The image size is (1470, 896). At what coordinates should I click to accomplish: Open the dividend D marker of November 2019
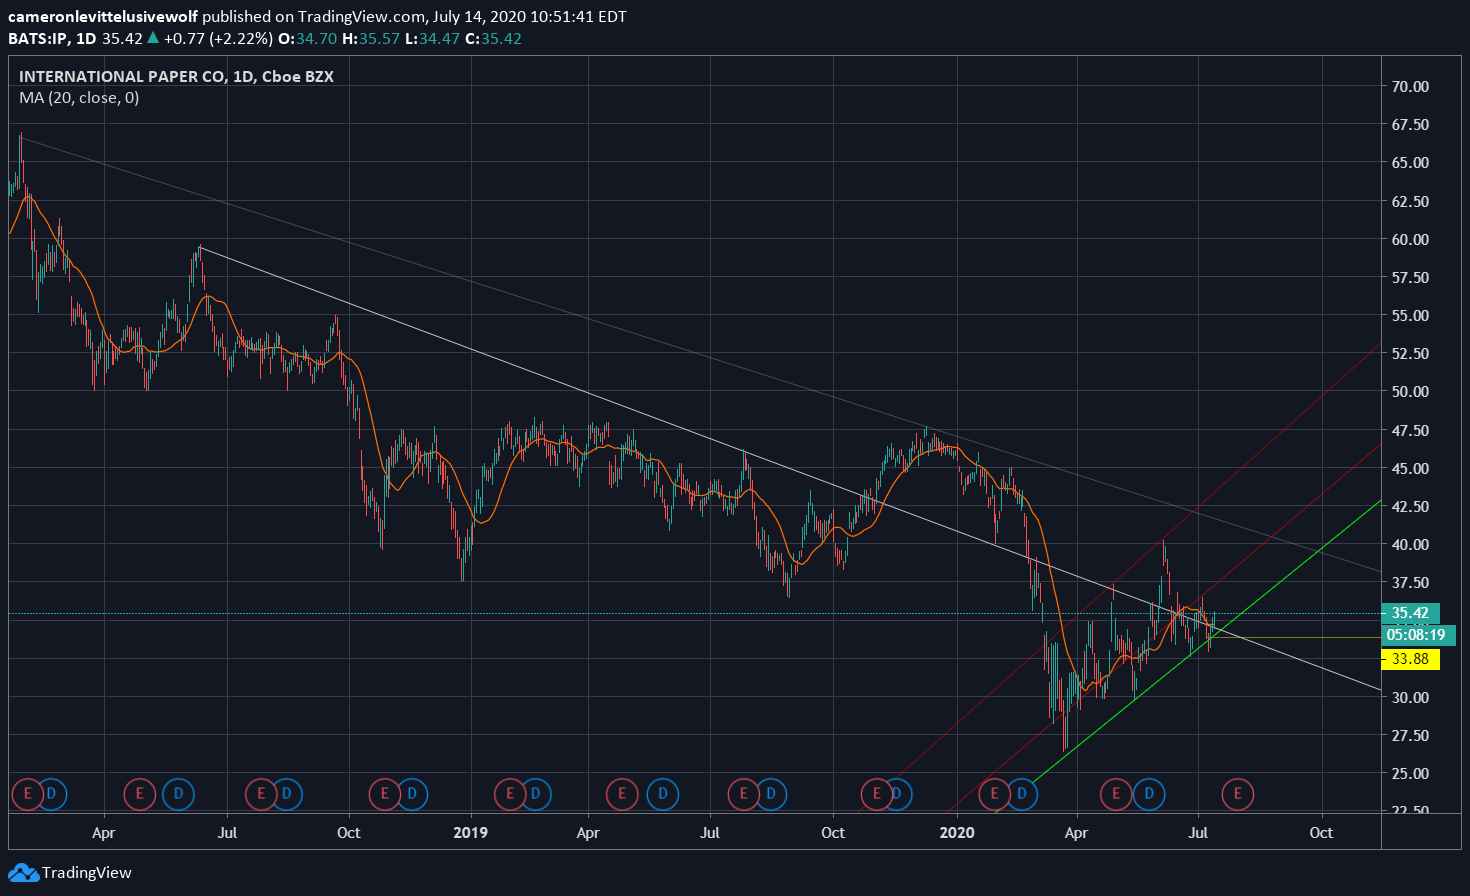pyautogui.click(x=898, y=795)
